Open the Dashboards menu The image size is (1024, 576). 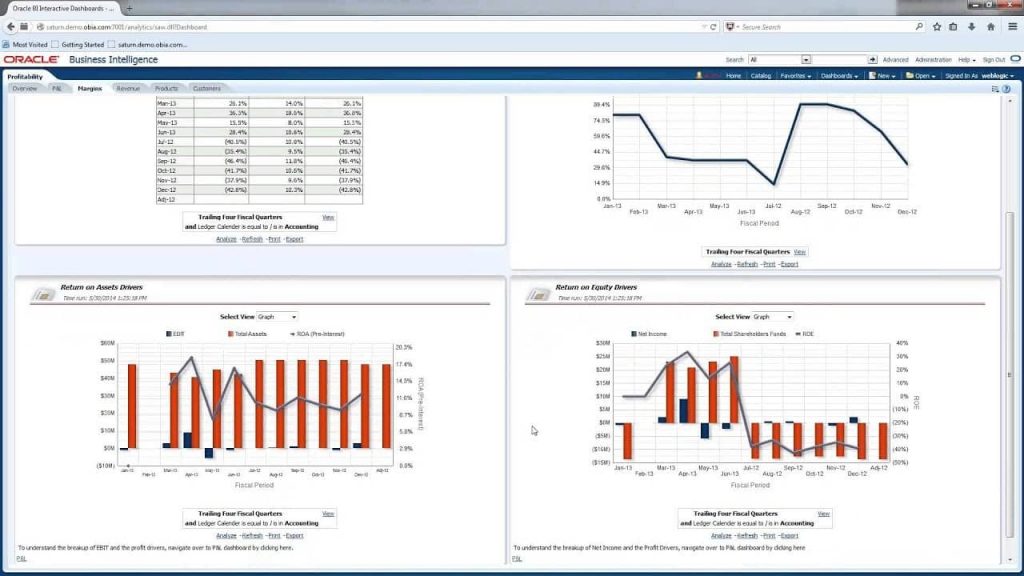839,76
